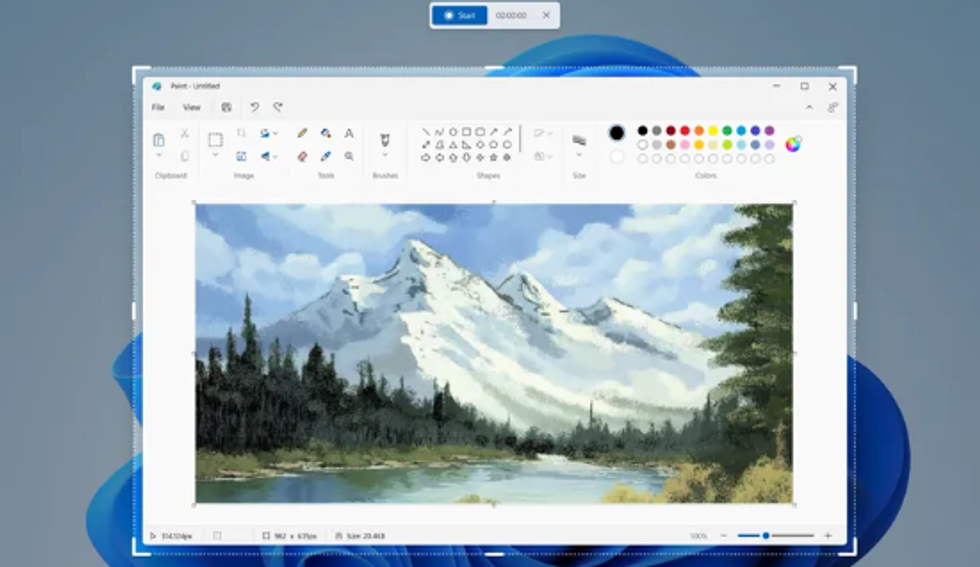Select the Pencil tool
Screen dimensions: 980x567
point(302,133)
